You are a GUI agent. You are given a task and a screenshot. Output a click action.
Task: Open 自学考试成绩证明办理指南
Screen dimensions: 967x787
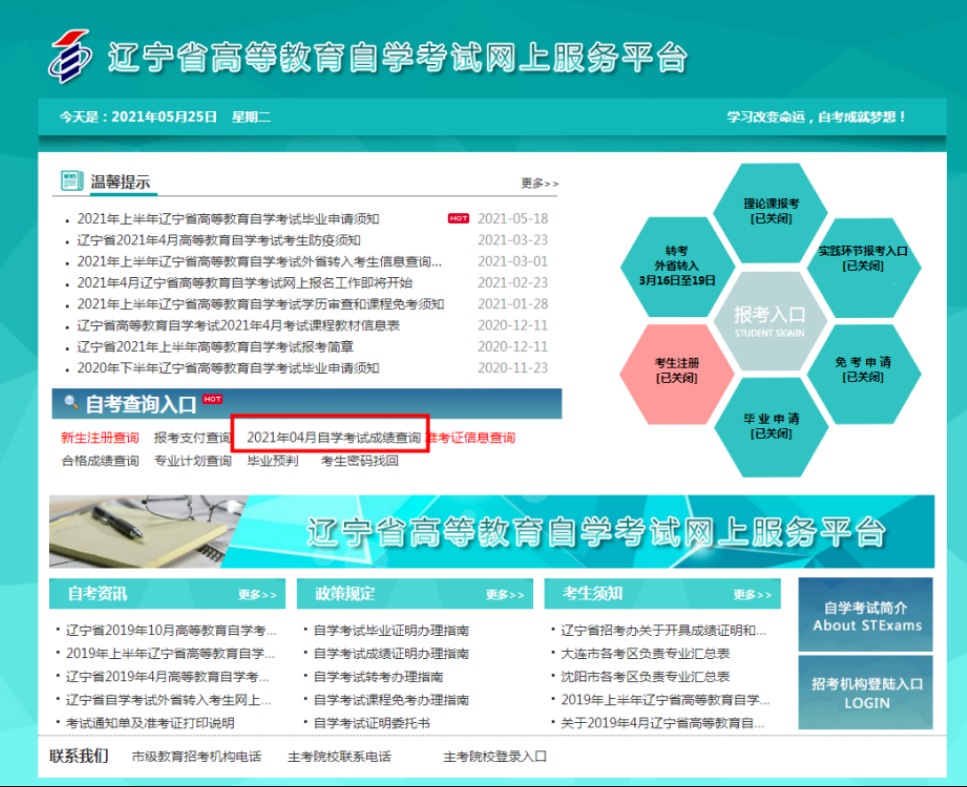click(x=391, y=653)
